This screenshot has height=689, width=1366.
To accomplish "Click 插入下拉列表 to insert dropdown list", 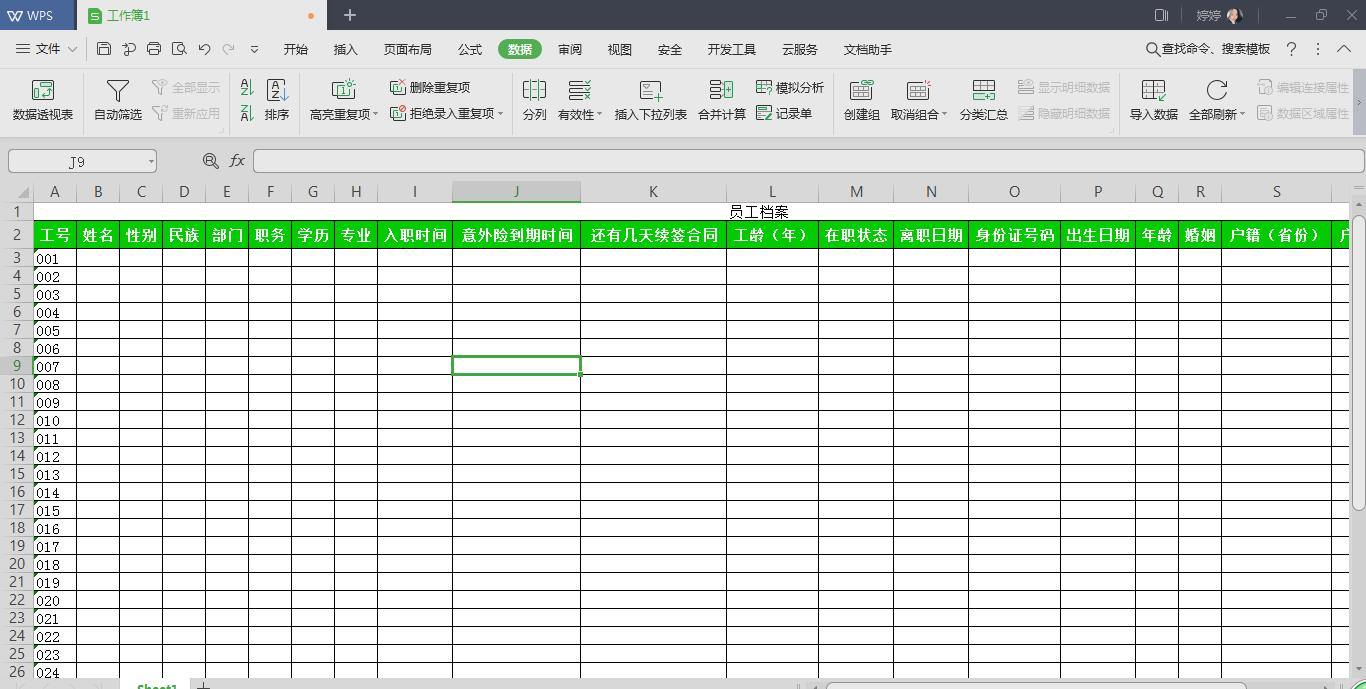I will 651,98.
